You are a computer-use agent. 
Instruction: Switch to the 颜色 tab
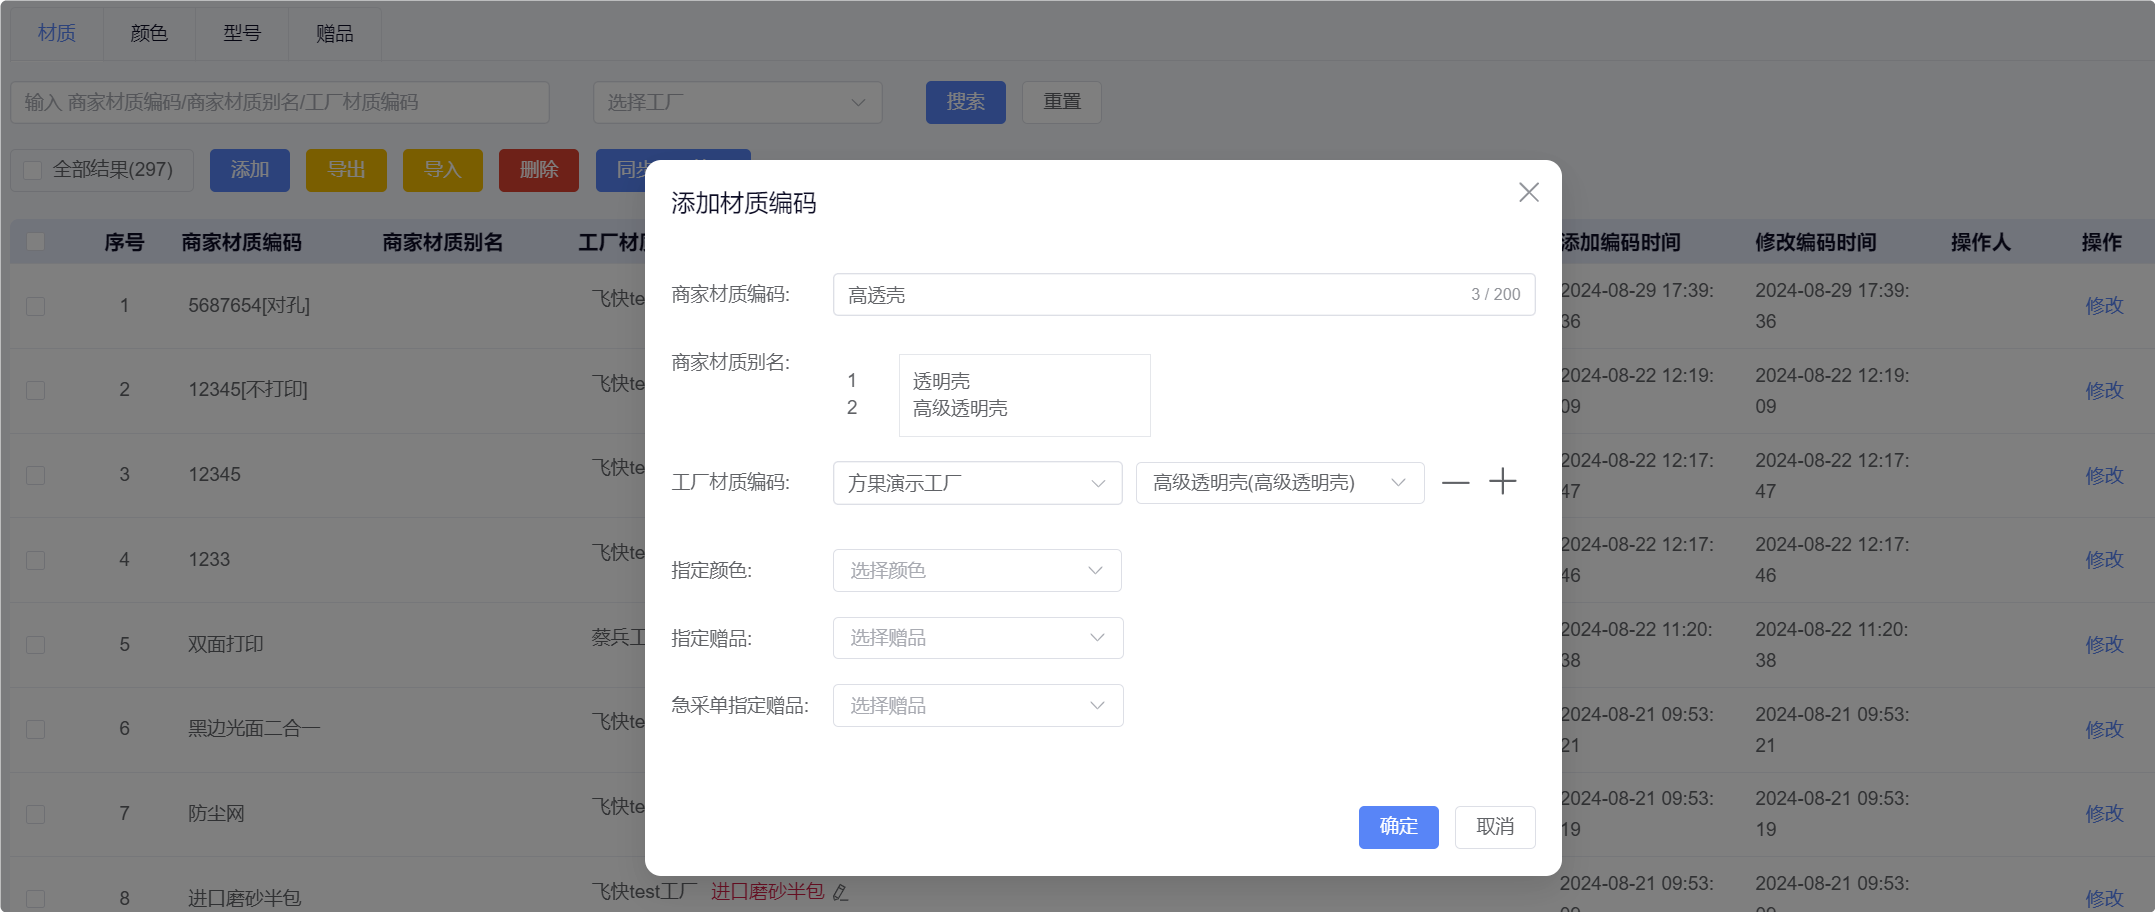click(149, 34)
